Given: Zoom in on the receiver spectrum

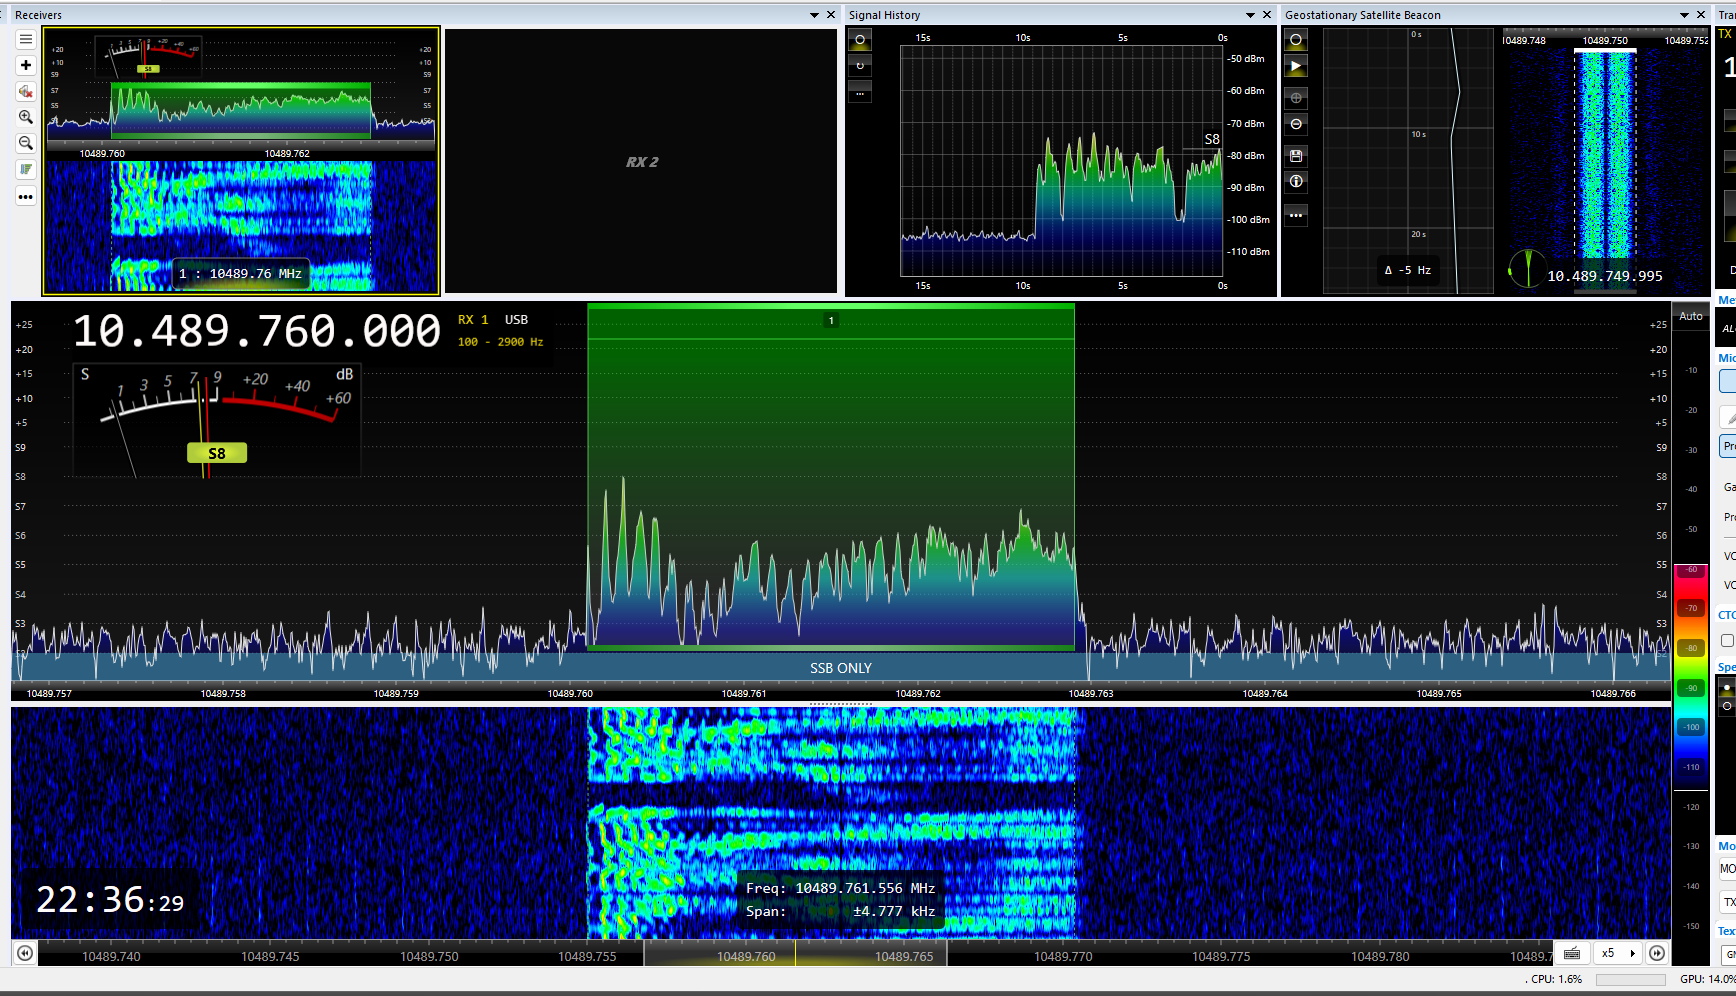Looking at the screenshot, I should point(26,117).
